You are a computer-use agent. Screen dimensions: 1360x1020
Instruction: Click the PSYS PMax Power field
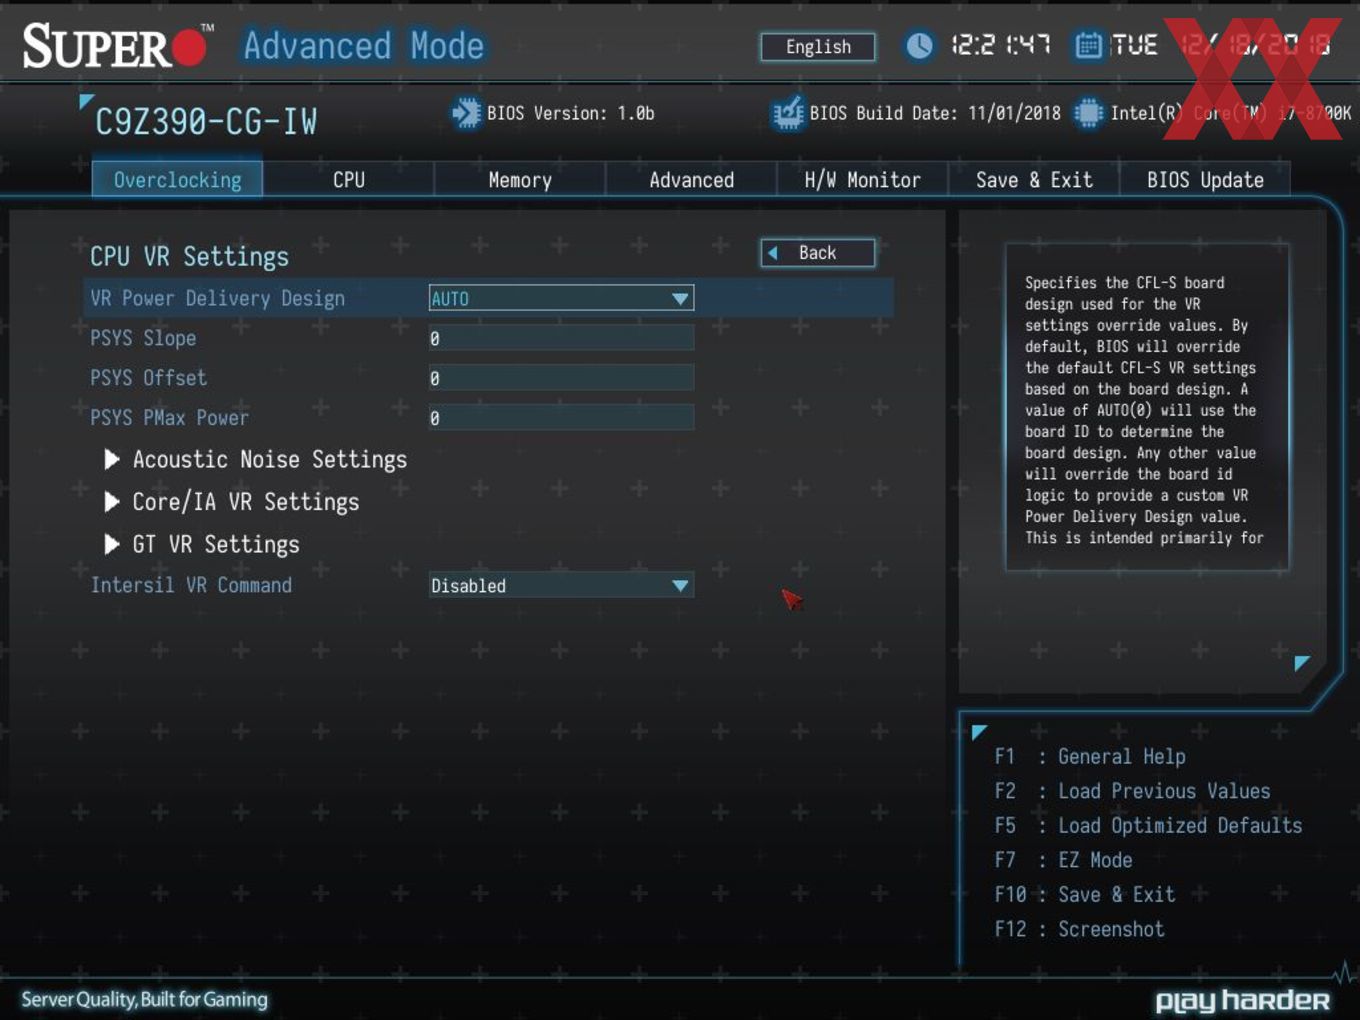[561, 418]
